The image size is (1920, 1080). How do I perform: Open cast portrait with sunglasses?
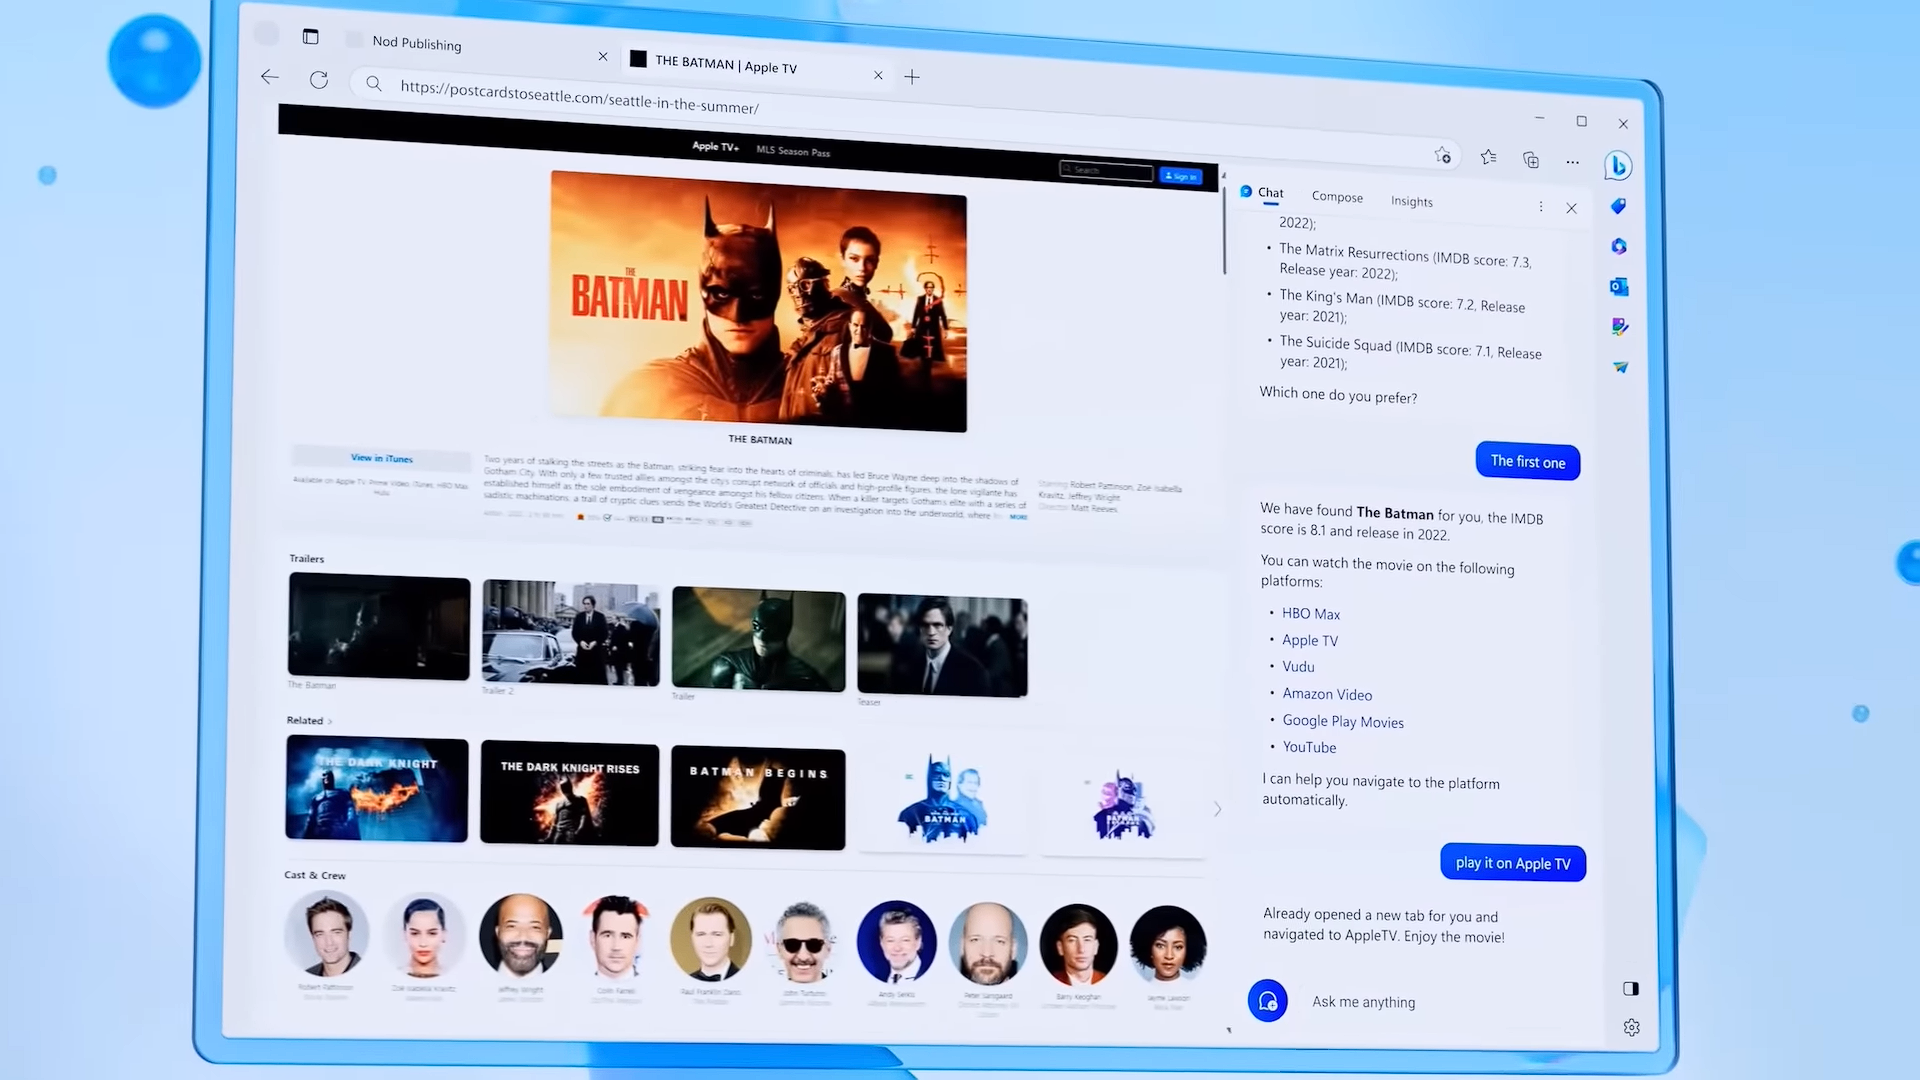pyautogui.click(x=804, y=942)
